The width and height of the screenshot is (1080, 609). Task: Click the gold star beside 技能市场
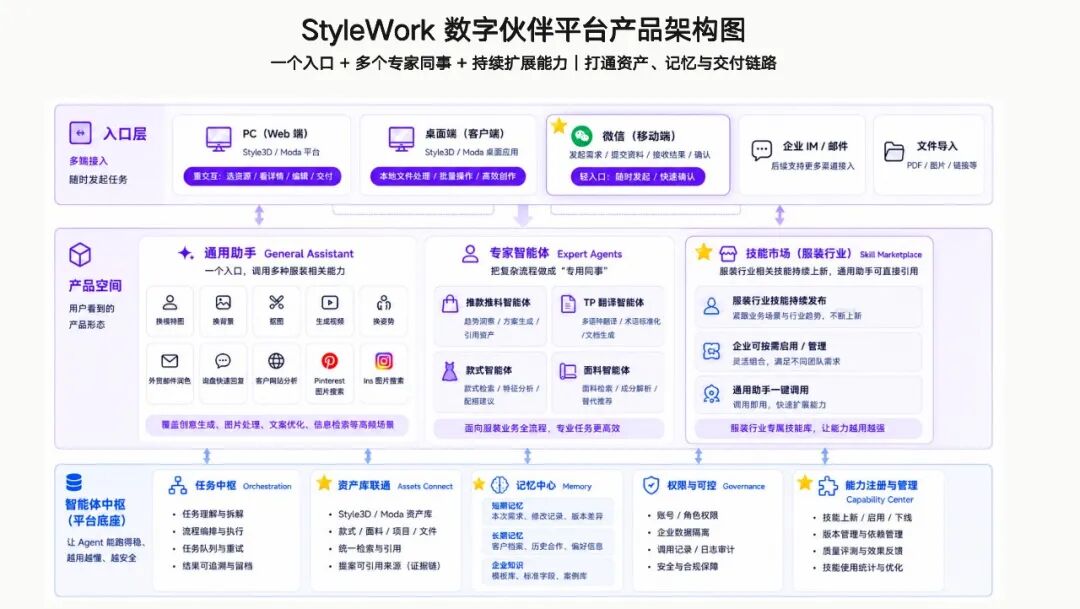pos(703,252)
